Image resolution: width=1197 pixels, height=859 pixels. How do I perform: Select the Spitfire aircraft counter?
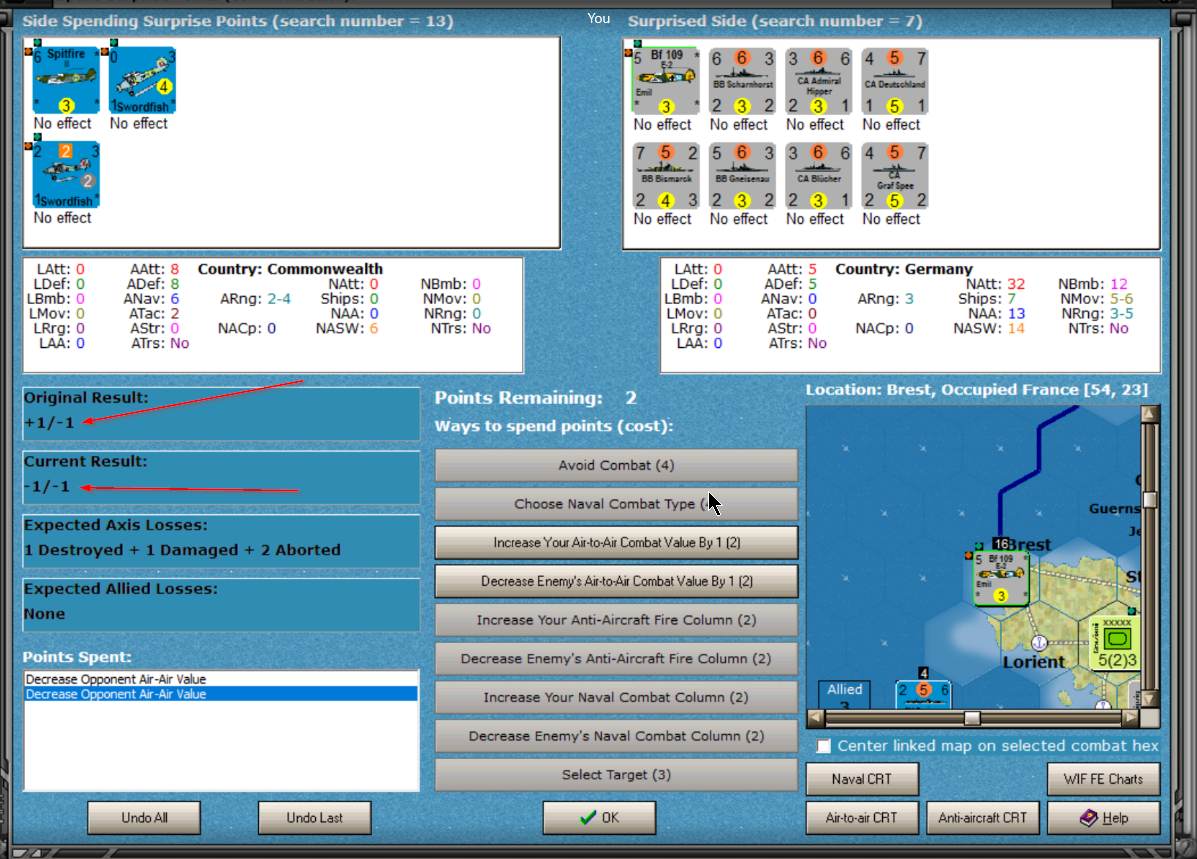66,80
